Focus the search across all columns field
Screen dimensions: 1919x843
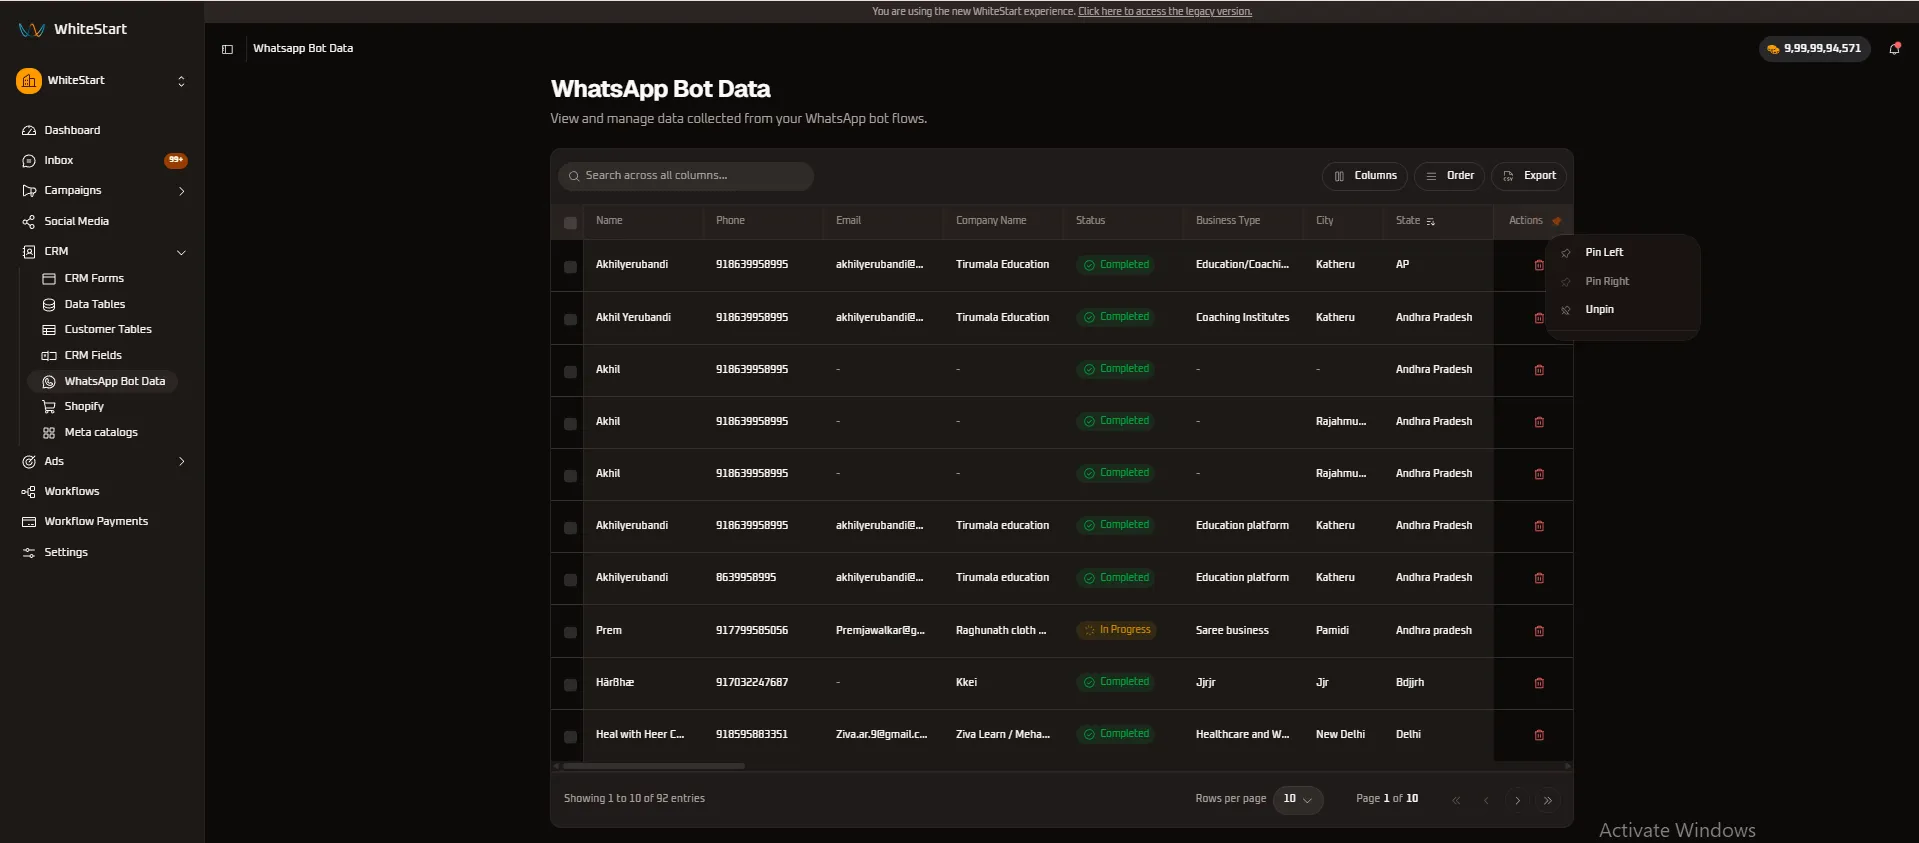(686, 176)
